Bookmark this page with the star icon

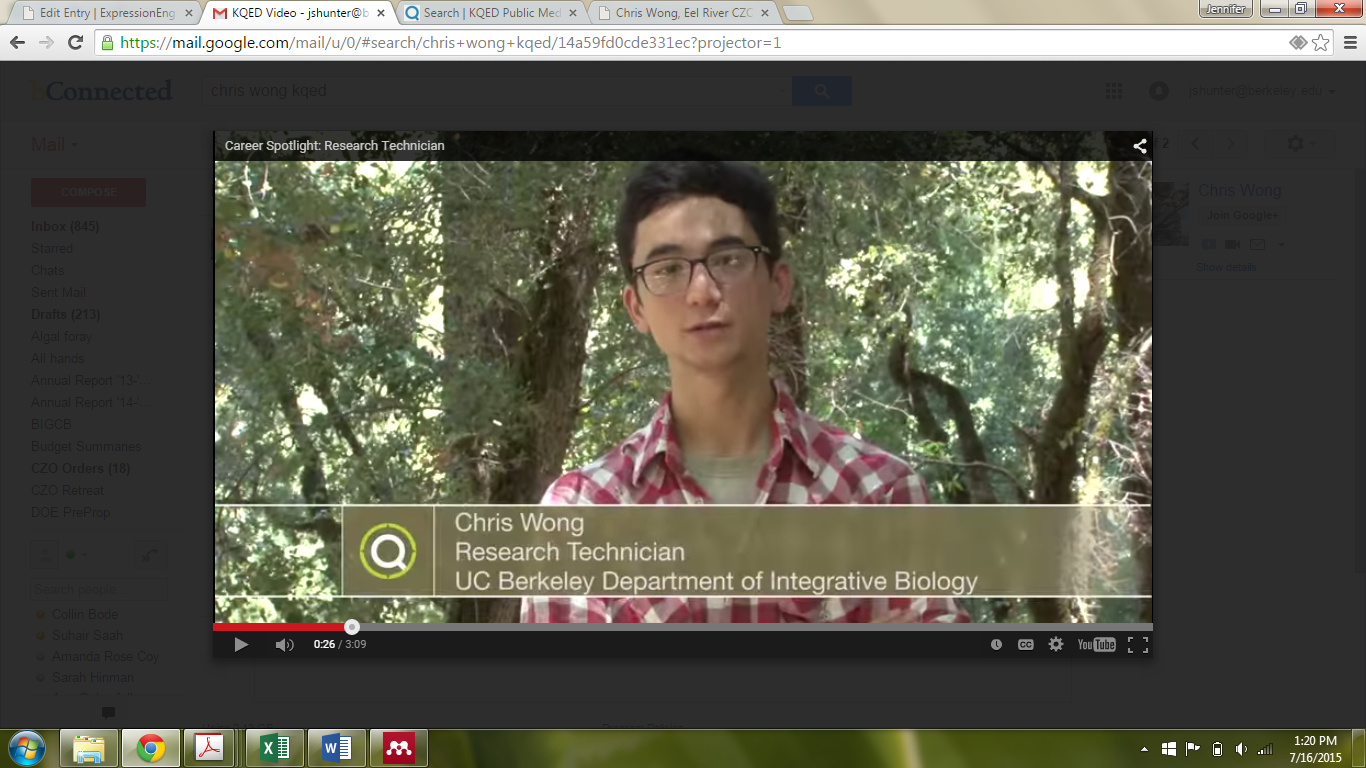point(1320,43)
